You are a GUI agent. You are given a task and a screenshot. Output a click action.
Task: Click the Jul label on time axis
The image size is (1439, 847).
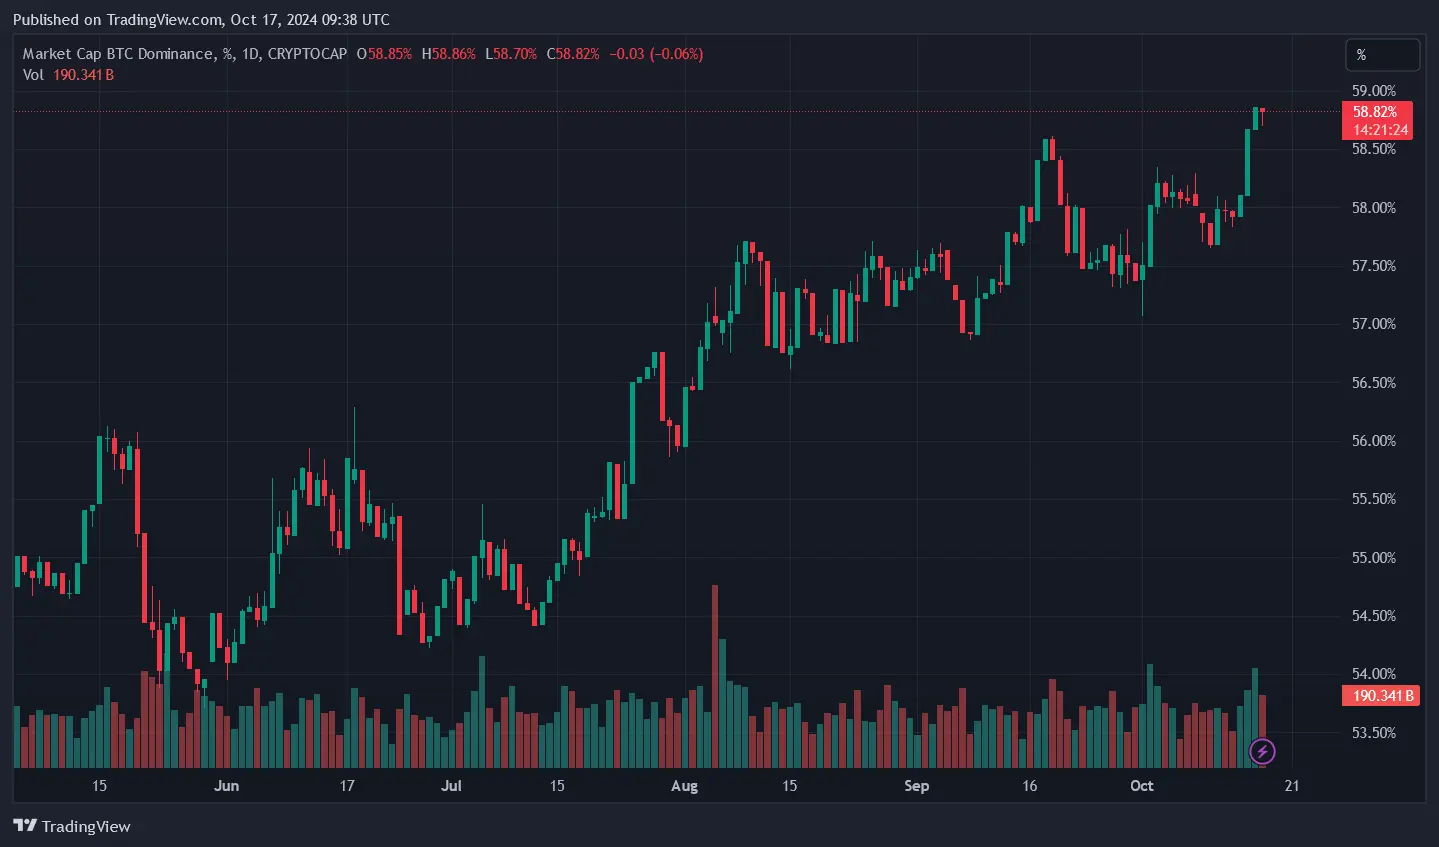coord(451,786)
